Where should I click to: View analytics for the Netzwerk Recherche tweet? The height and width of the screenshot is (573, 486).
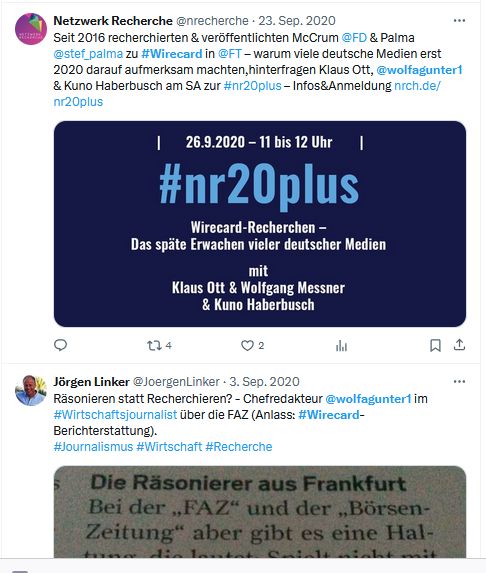341,345
